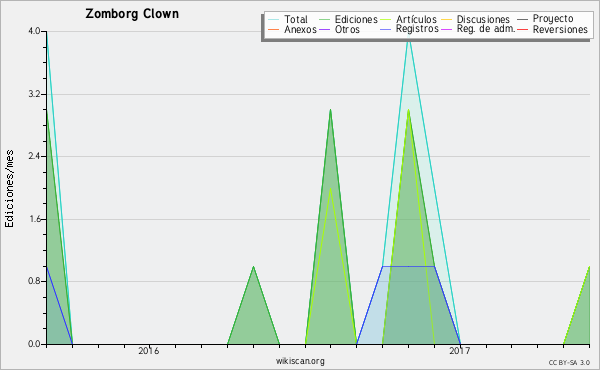Screen dimensions: 600x370
Task: Click the 3.2 y-axis value
Action: click(34, 94)
